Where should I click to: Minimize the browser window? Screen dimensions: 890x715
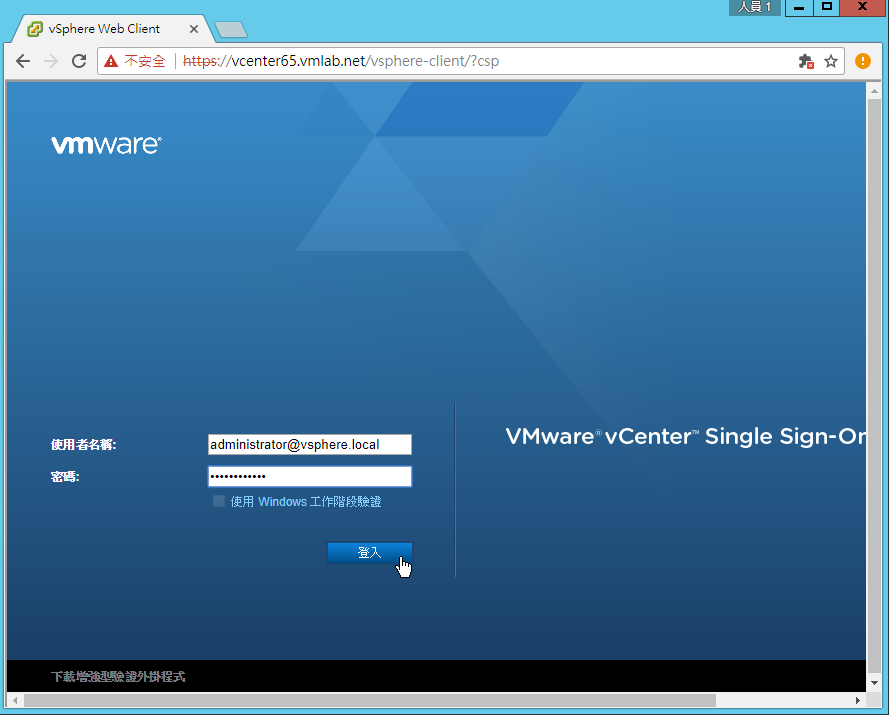[799, 7]
